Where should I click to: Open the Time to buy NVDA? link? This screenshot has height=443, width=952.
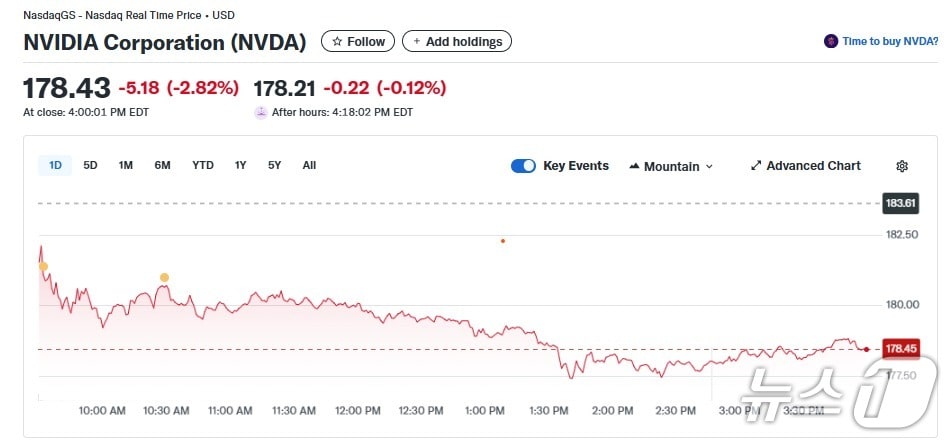click(890, 41)
